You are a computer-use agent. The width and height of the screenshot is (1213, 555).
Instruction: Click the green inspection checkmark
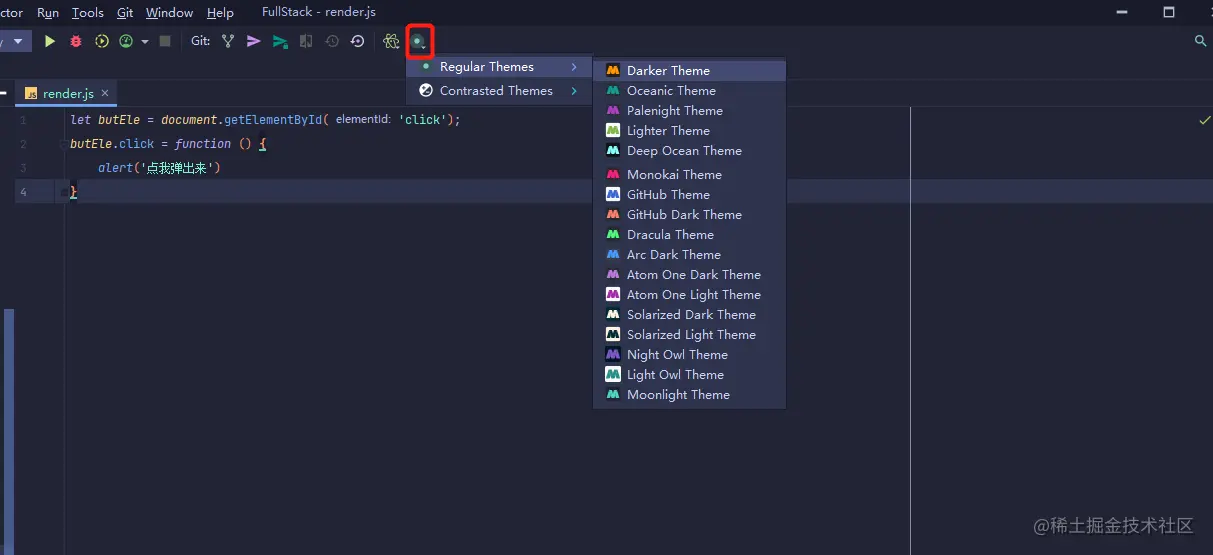click(1204, 120)
